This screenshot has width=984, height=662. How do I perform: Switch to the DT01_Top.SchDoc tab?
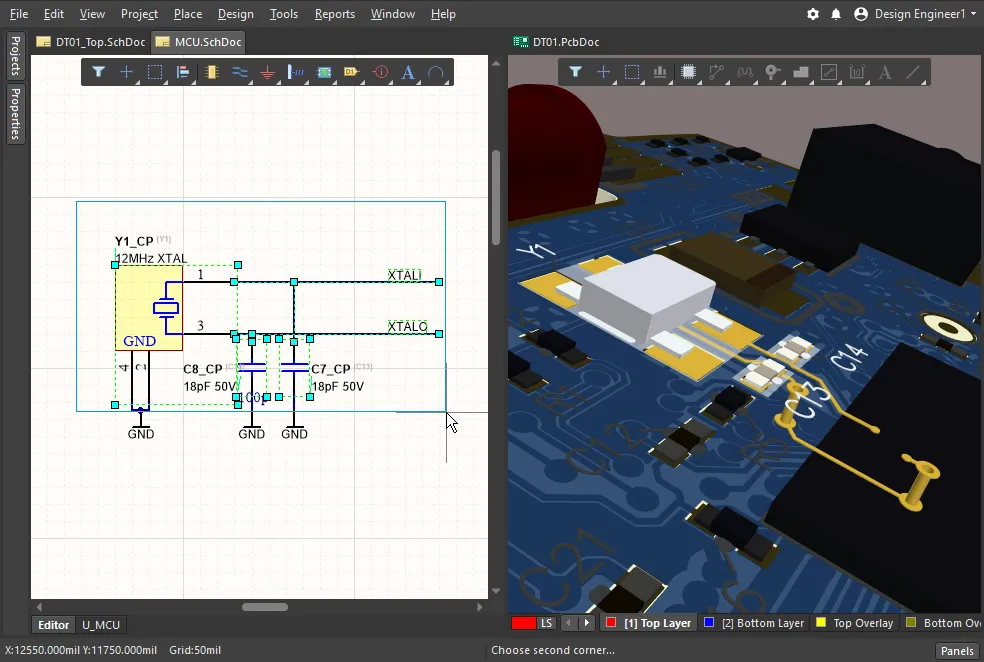point(91,42)
